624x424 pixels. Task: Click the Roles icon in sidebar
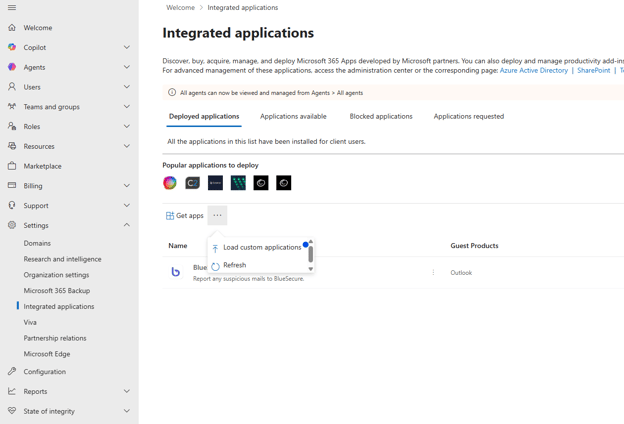(12, 126)
